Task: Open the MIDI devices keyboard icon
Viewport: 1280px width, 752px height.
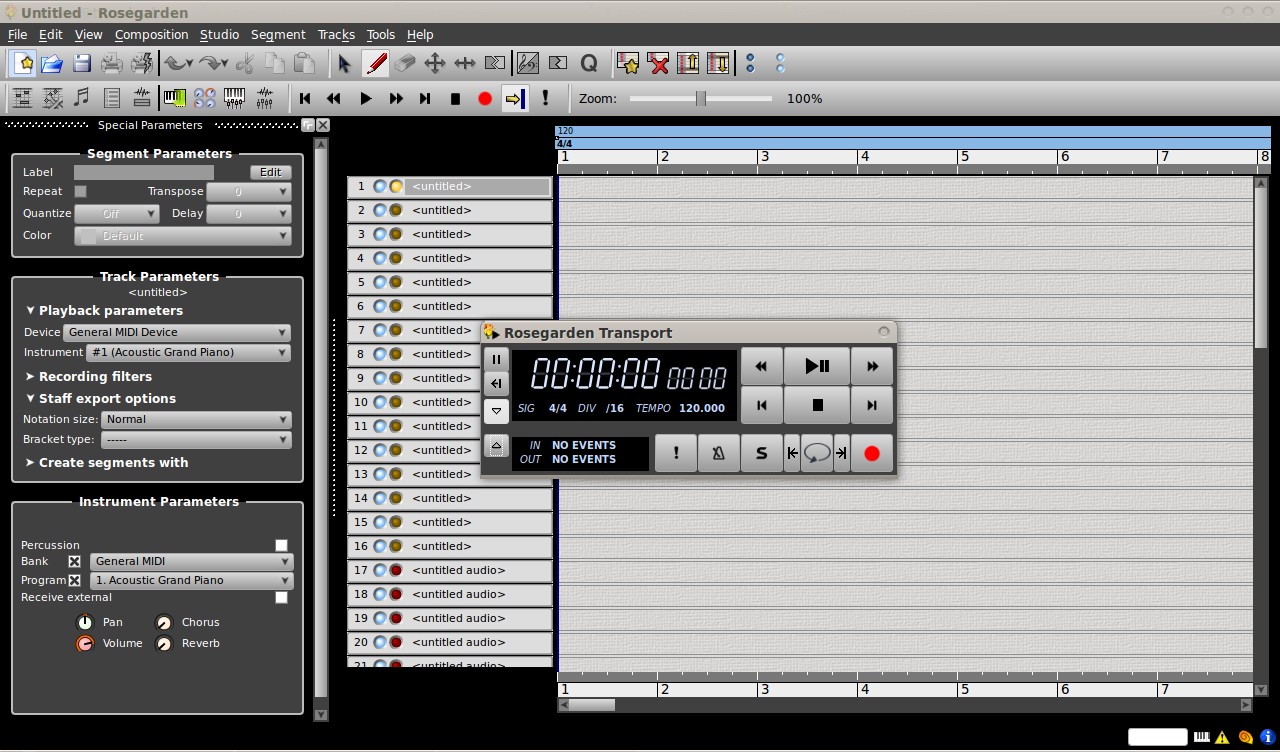Action: coord(175,98)
